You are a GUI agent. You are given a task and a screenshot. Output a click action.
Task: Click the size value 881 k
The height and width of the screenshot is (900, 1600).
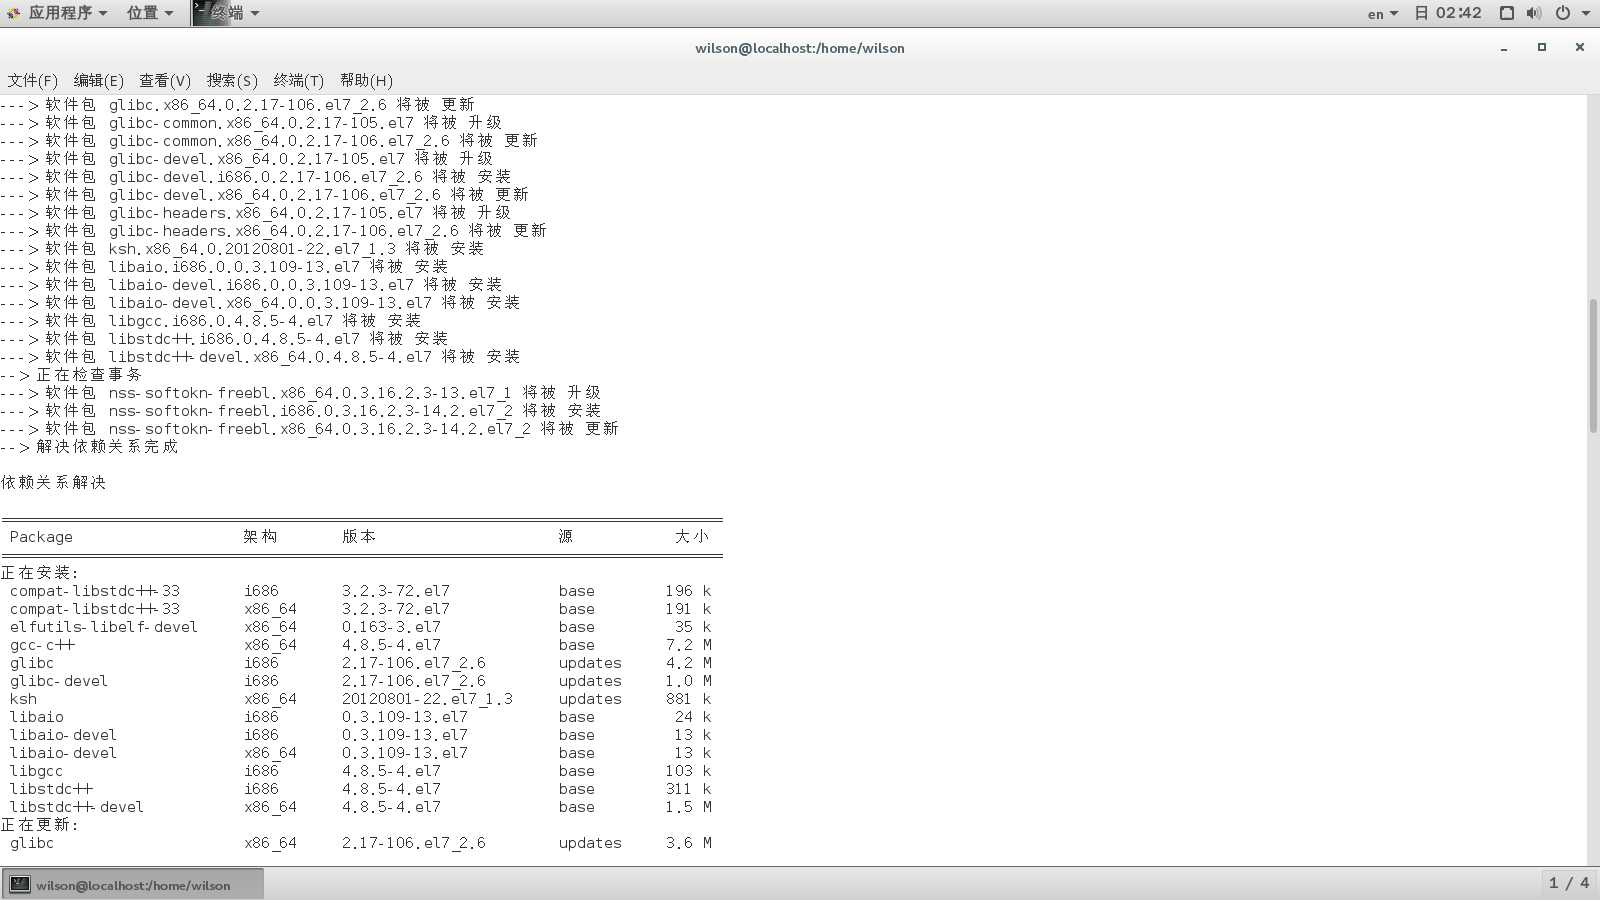[x=688, y=699]
